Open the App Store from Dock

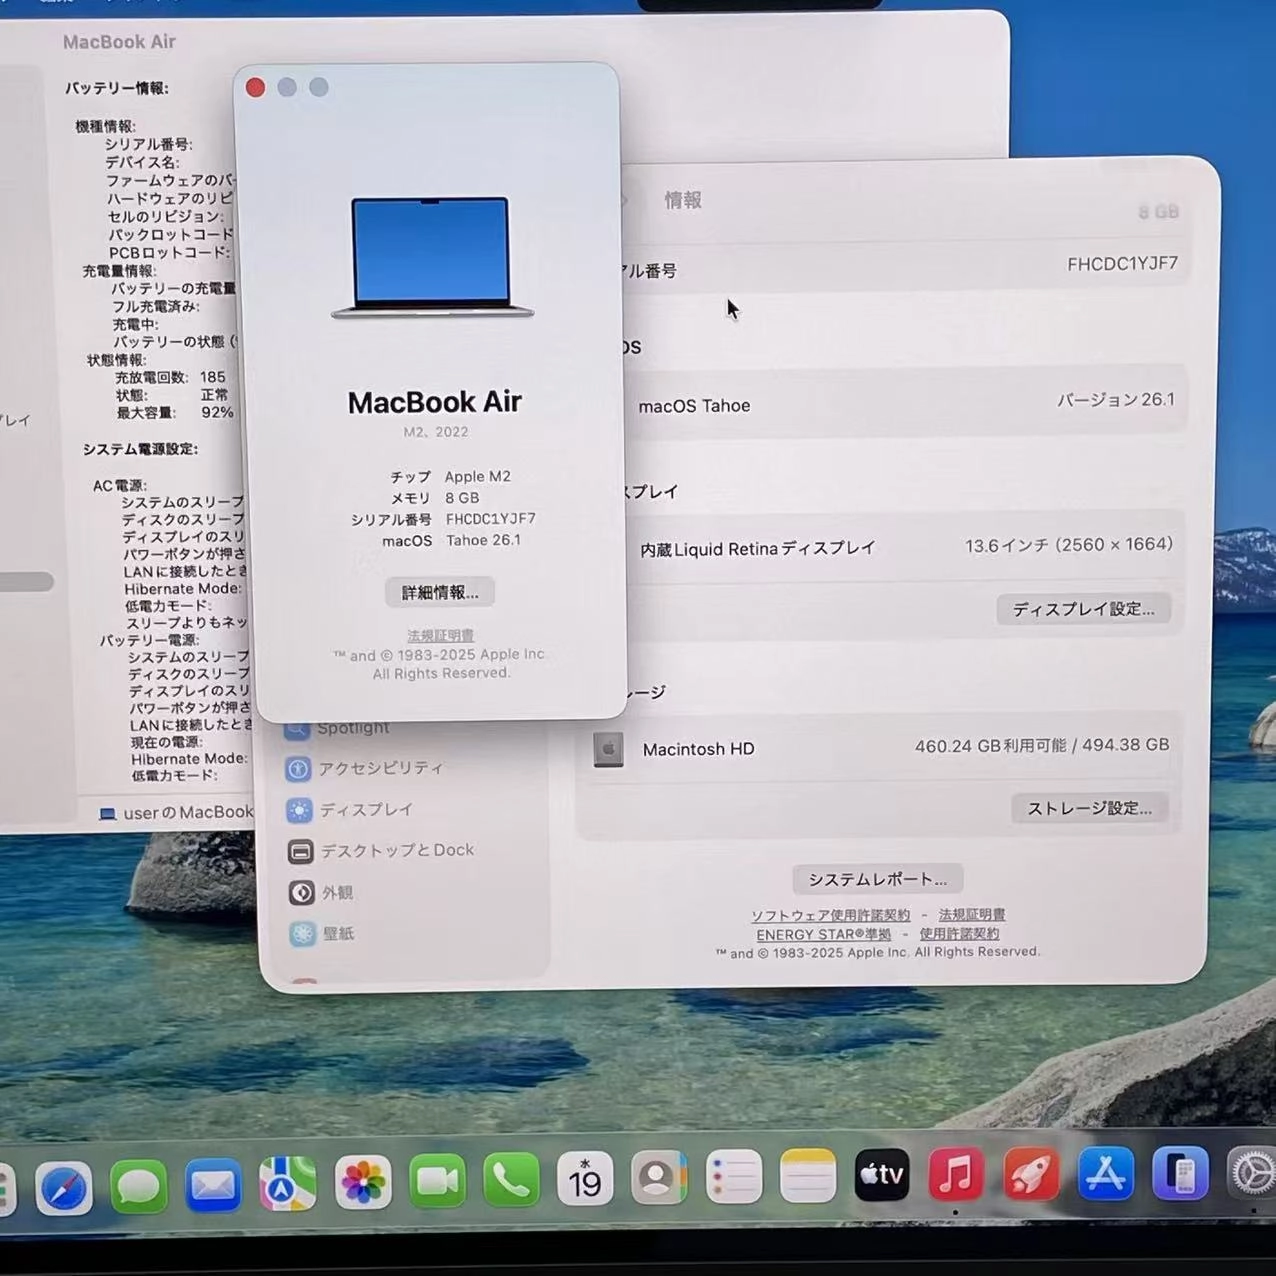pyautogui.click(x=1105, y=1173)
